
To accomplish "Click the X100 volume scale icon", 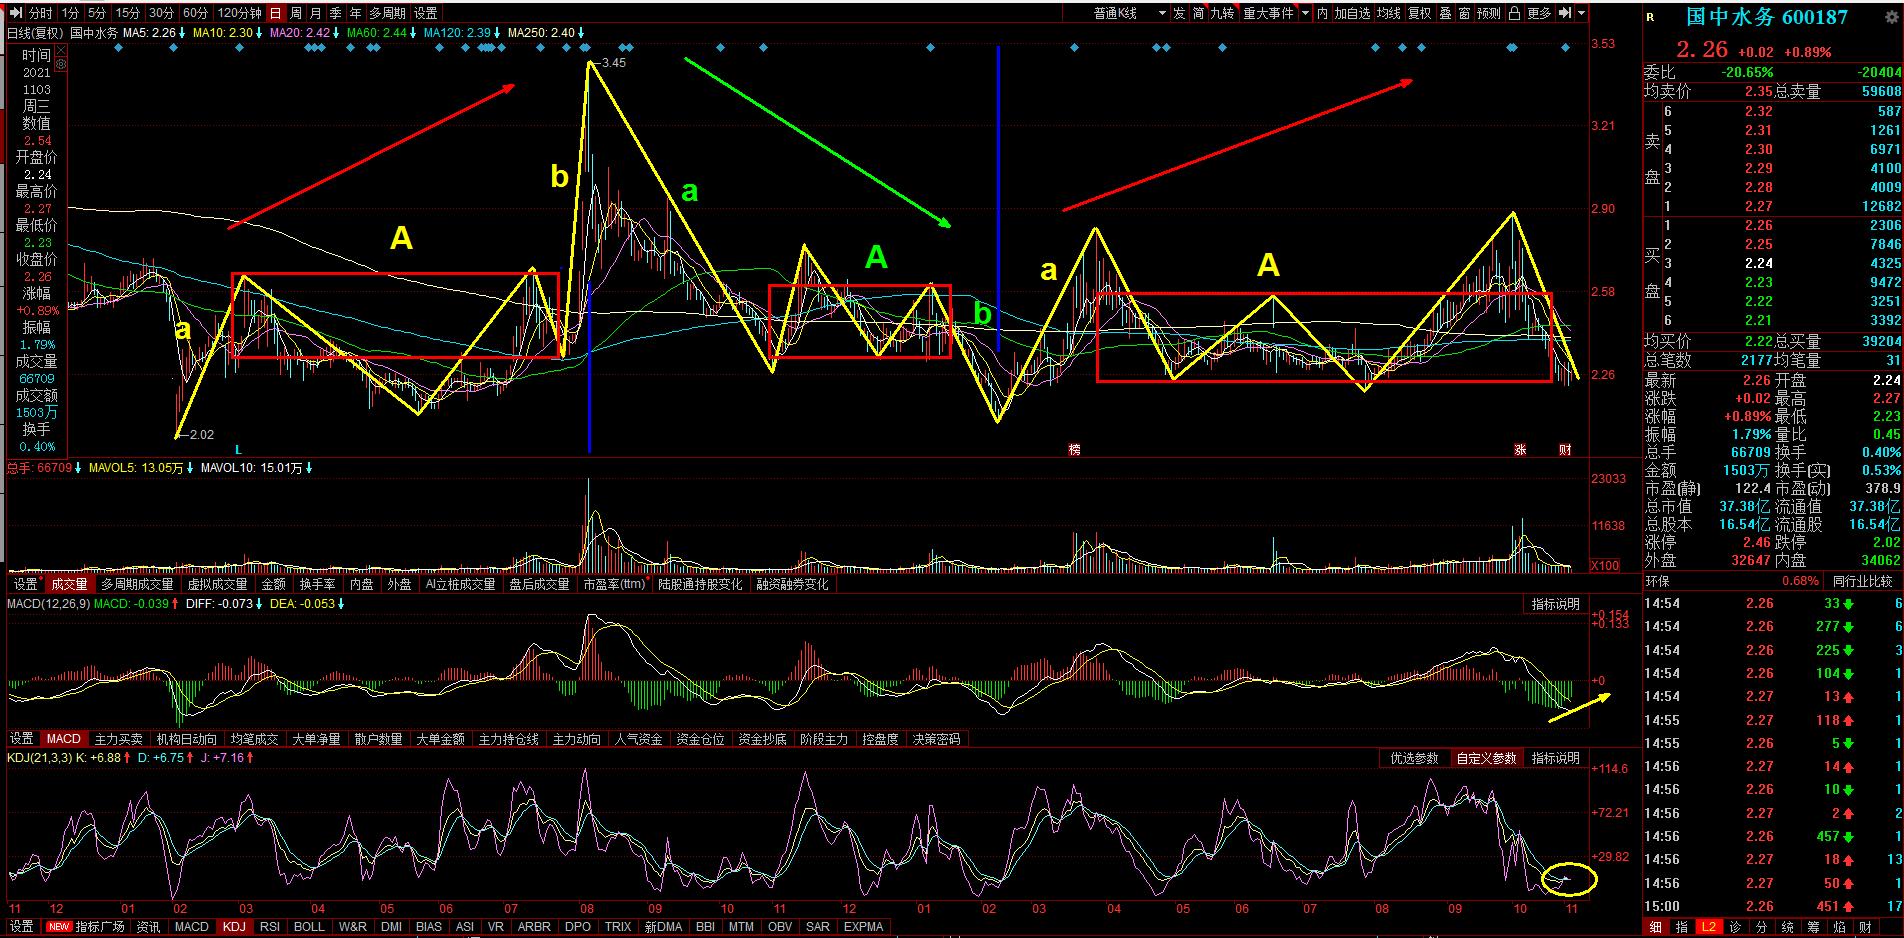I will pos(1604,566).
